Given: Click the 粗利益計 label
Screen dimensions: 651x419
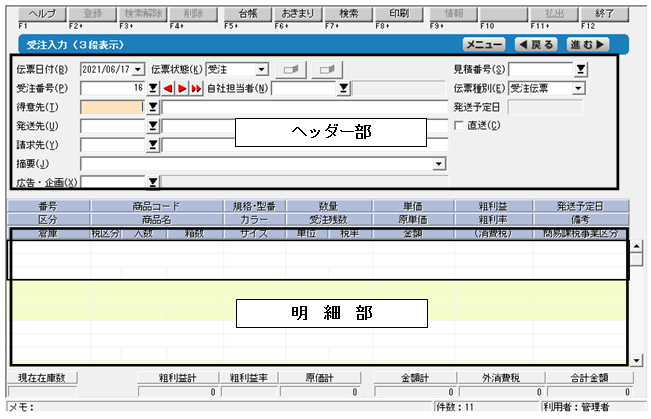Looking at the screenshot, I should point(178,377).
